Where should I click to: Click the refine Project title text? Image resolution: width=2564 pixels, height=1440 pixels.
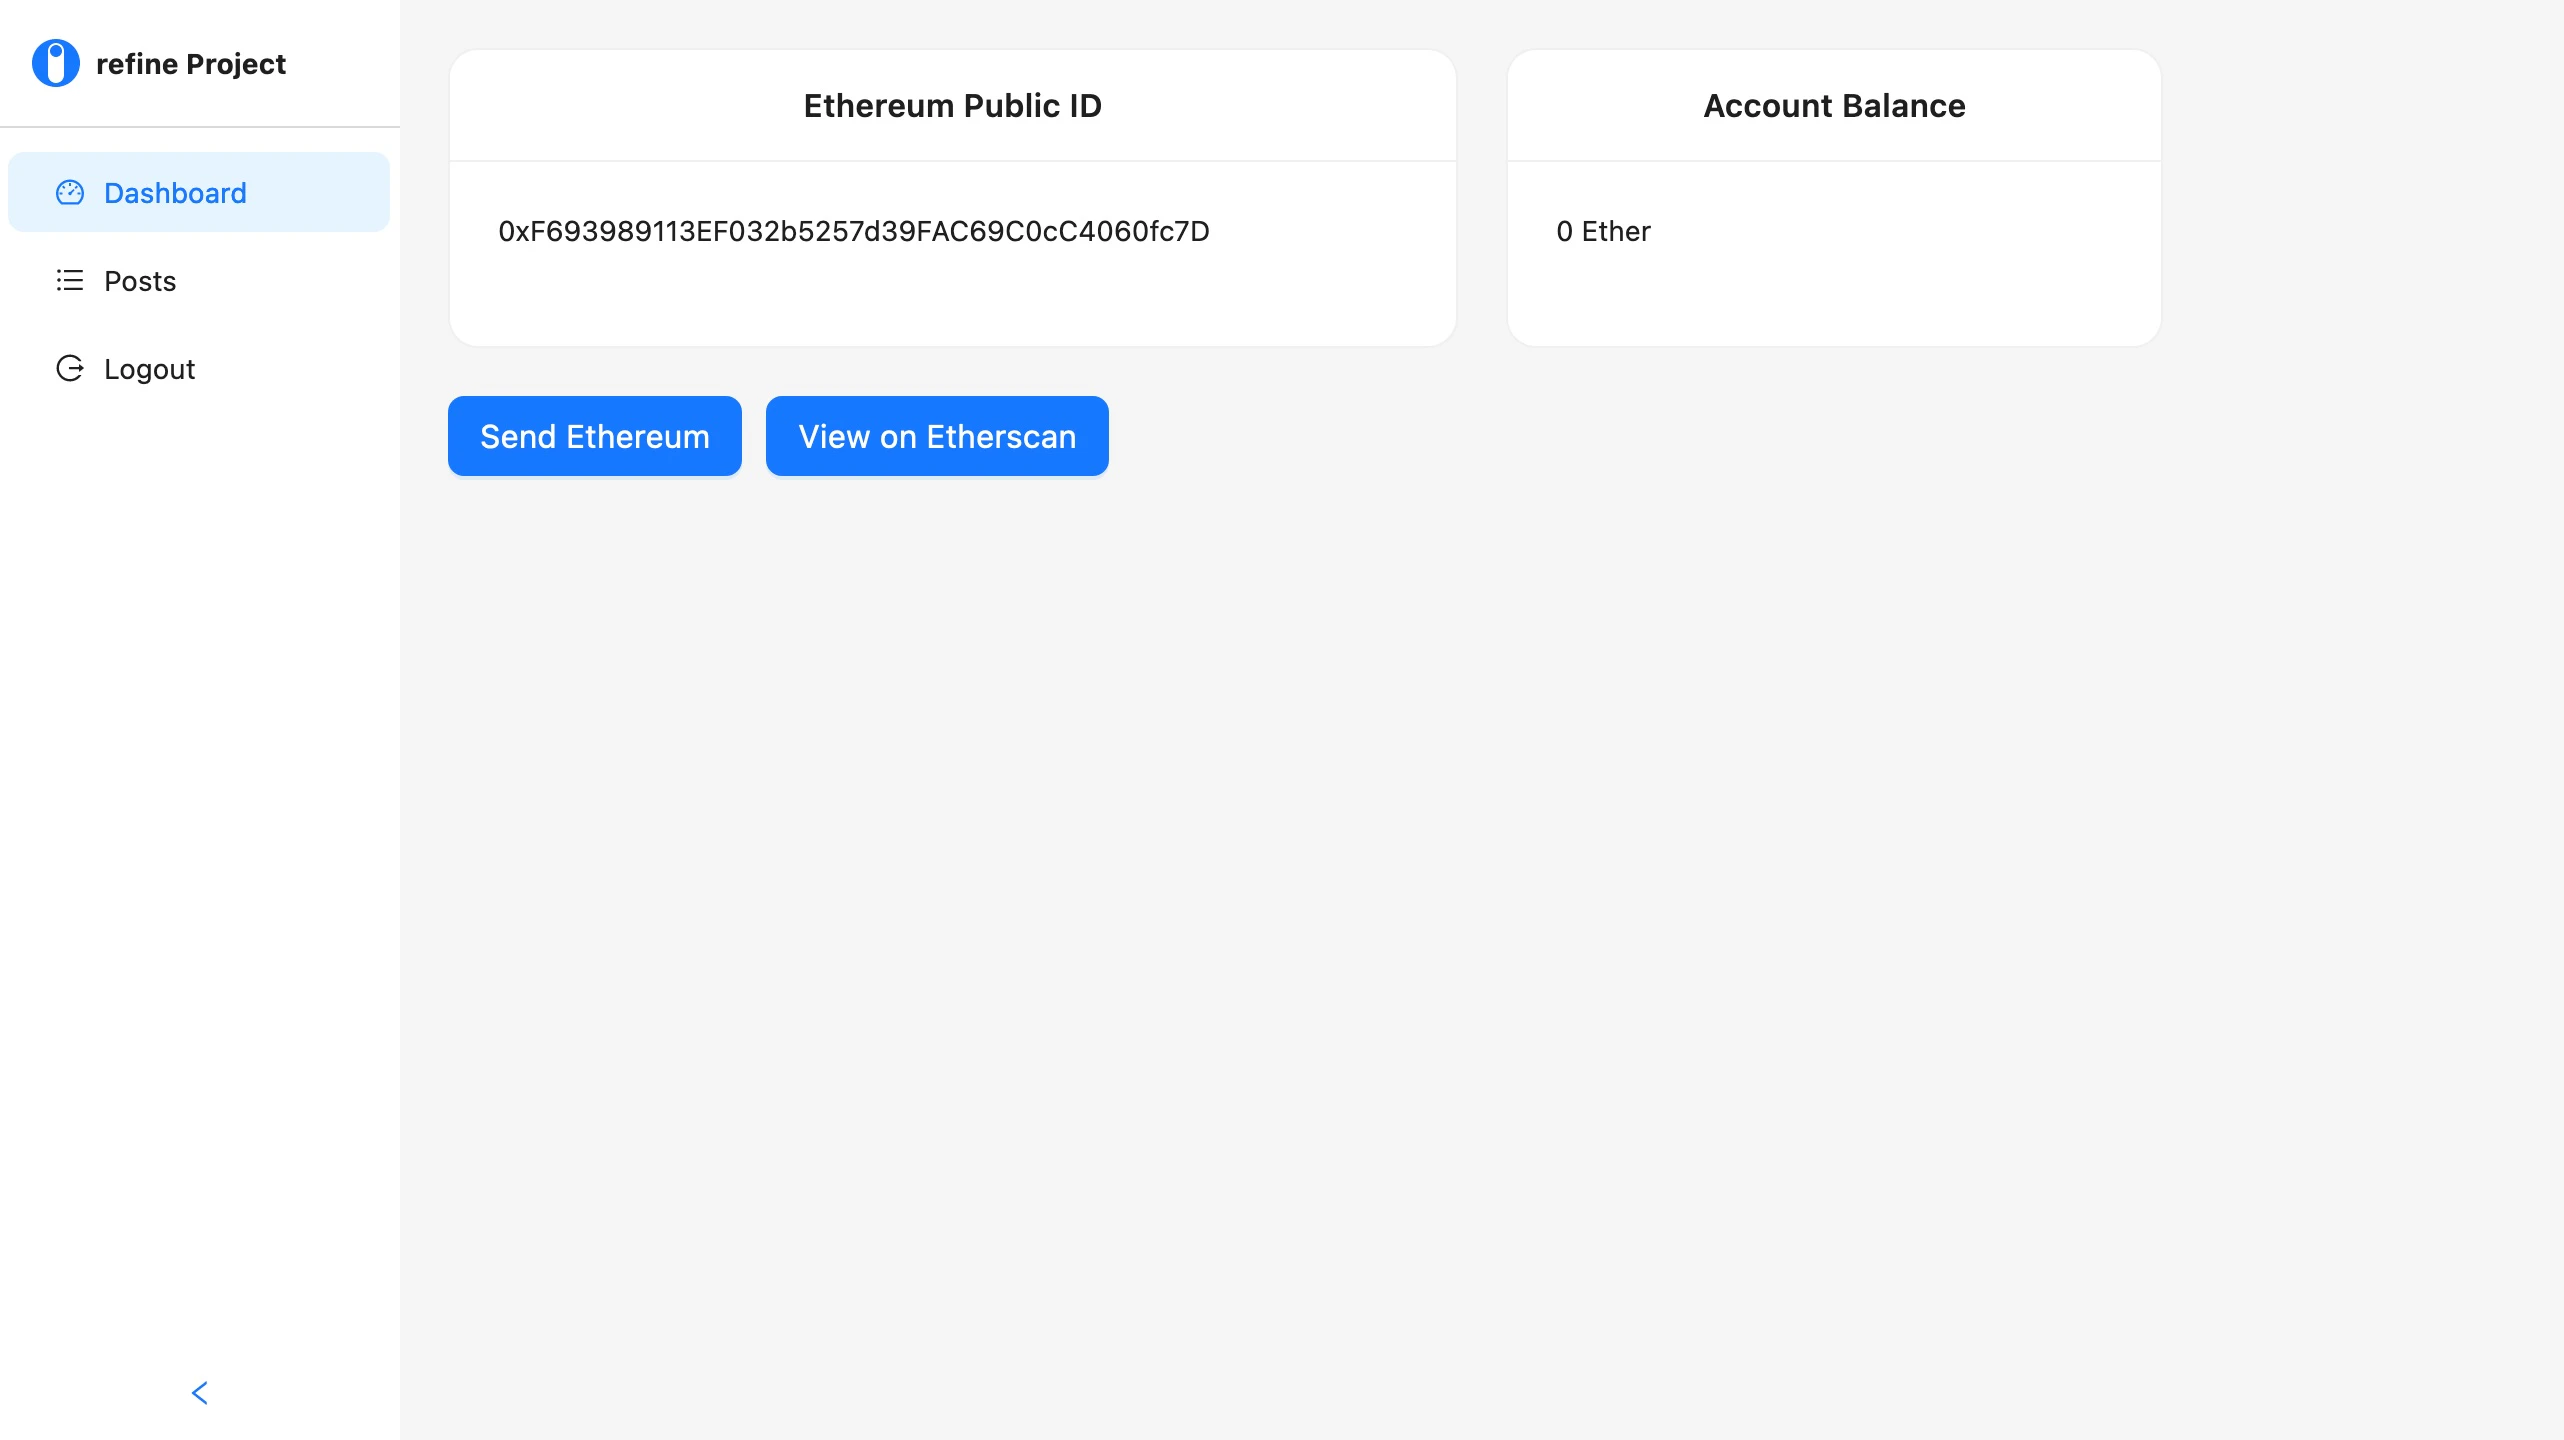click(x=191, y=64)
